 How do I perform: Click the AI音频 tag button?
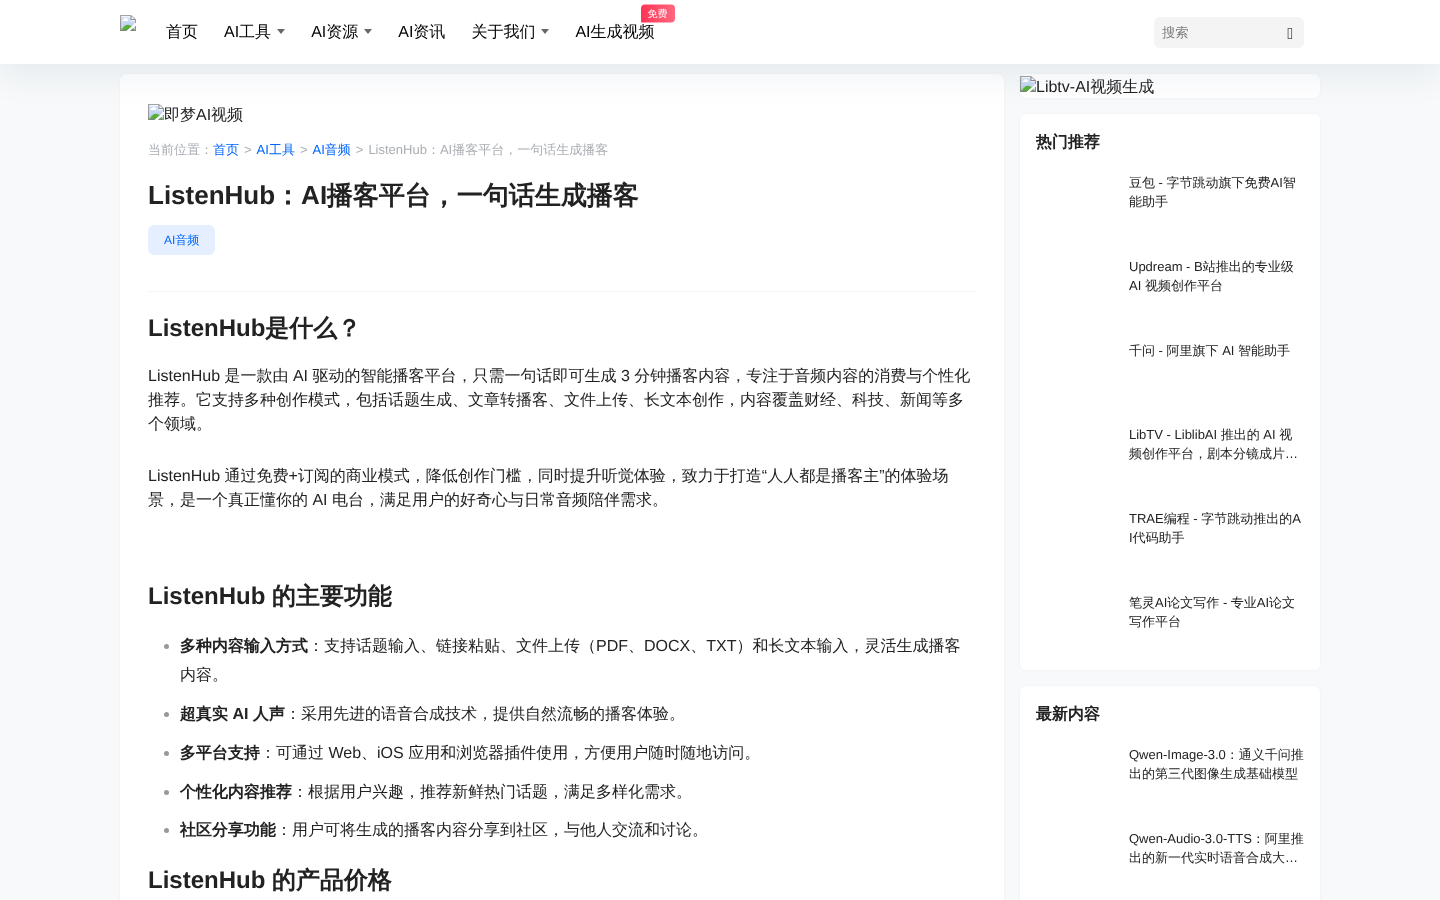pos(181,240)
